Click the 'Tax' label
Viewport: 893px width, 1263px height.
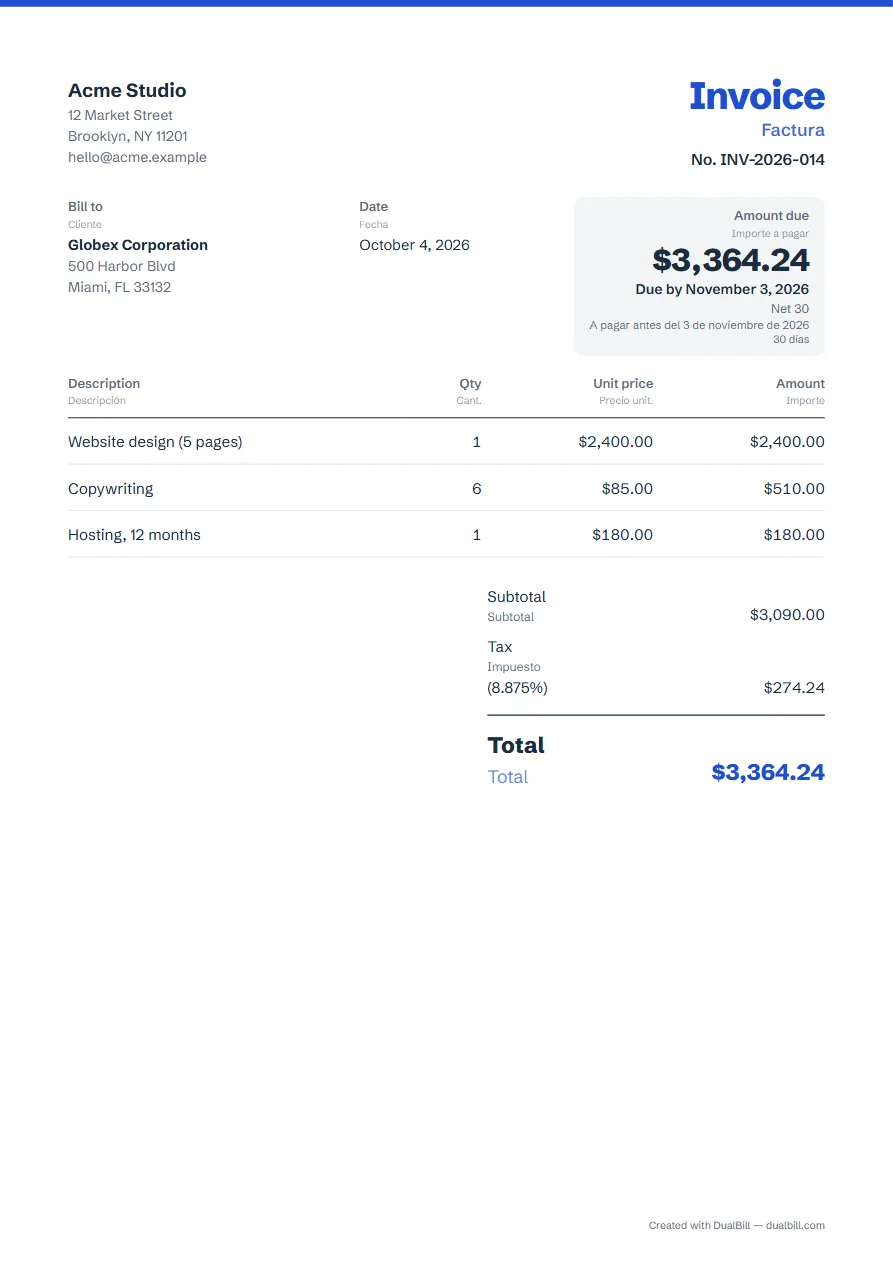pos(499,647)
